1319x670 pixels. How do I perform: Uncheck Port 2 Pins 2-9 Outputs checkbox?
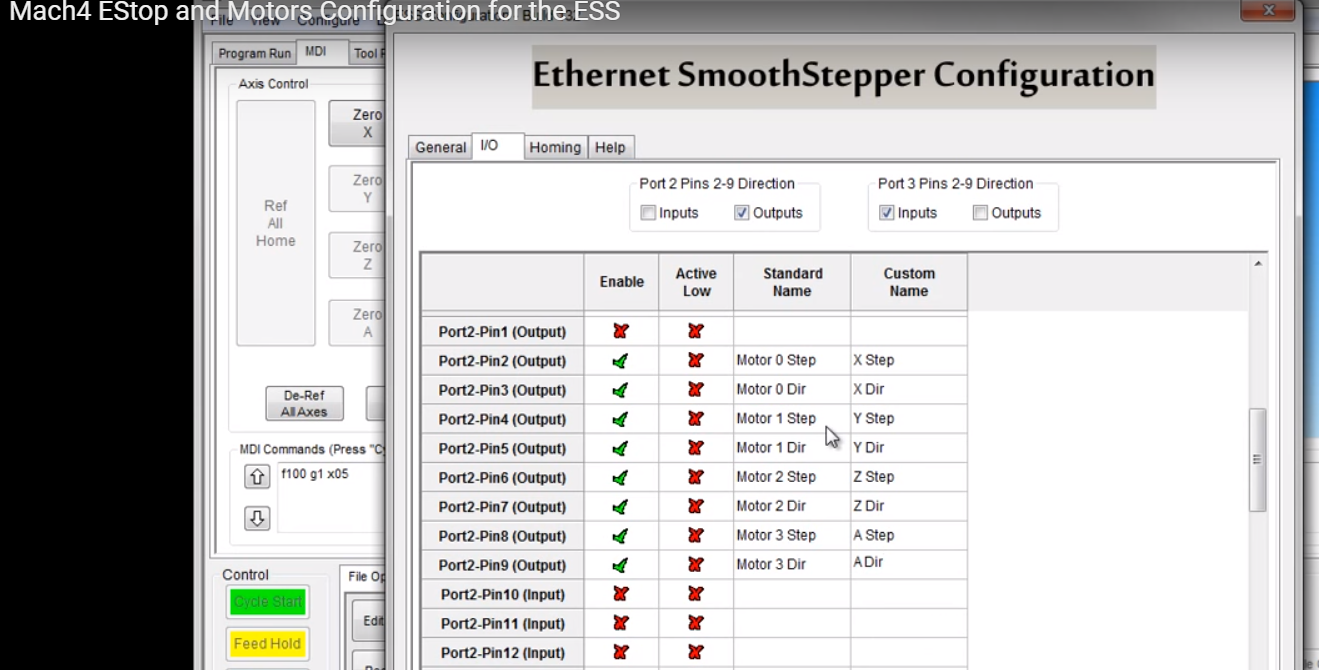[x=742, y=213]
